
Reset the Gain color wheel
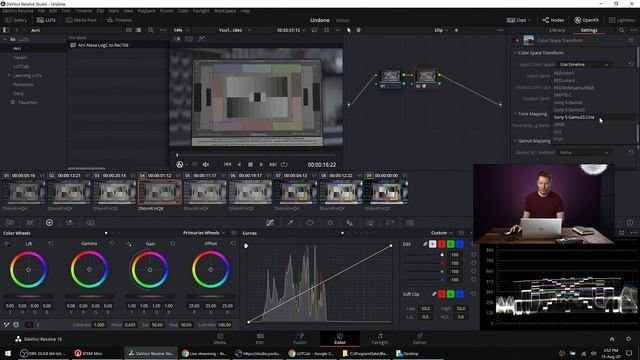(173, 244)
